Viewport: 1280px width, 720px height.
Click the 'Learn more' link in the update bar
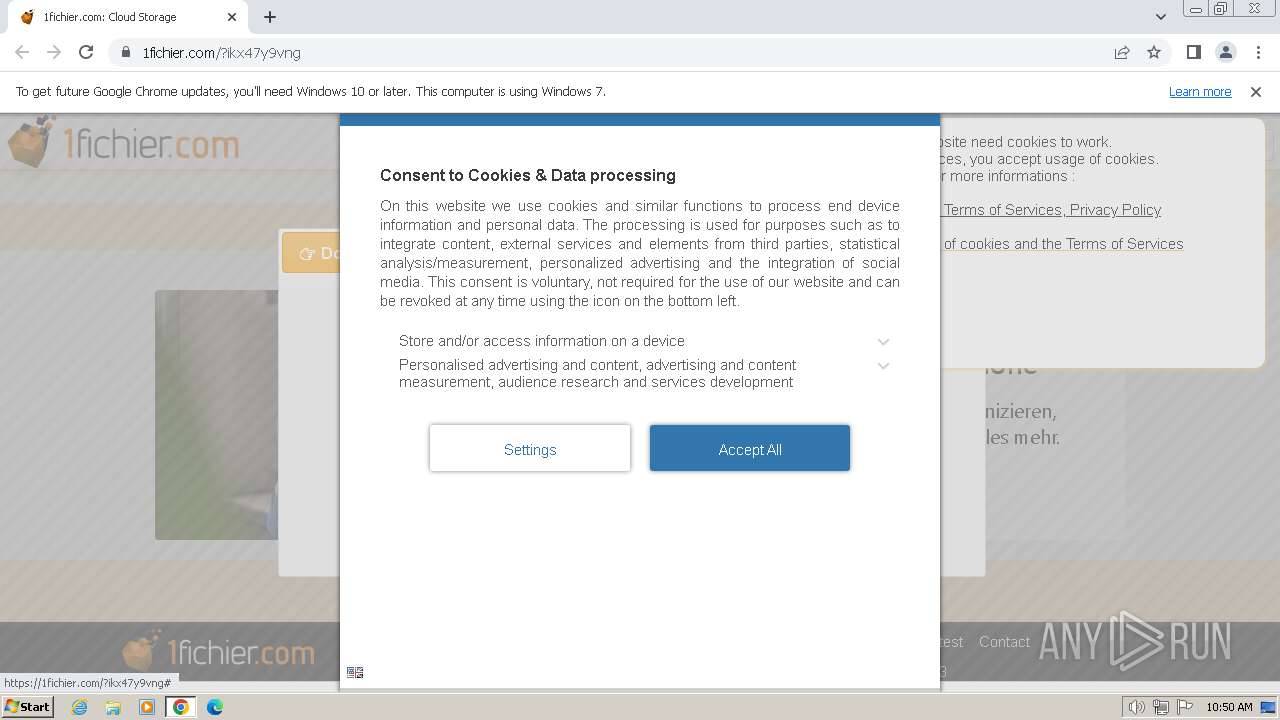1200,91
